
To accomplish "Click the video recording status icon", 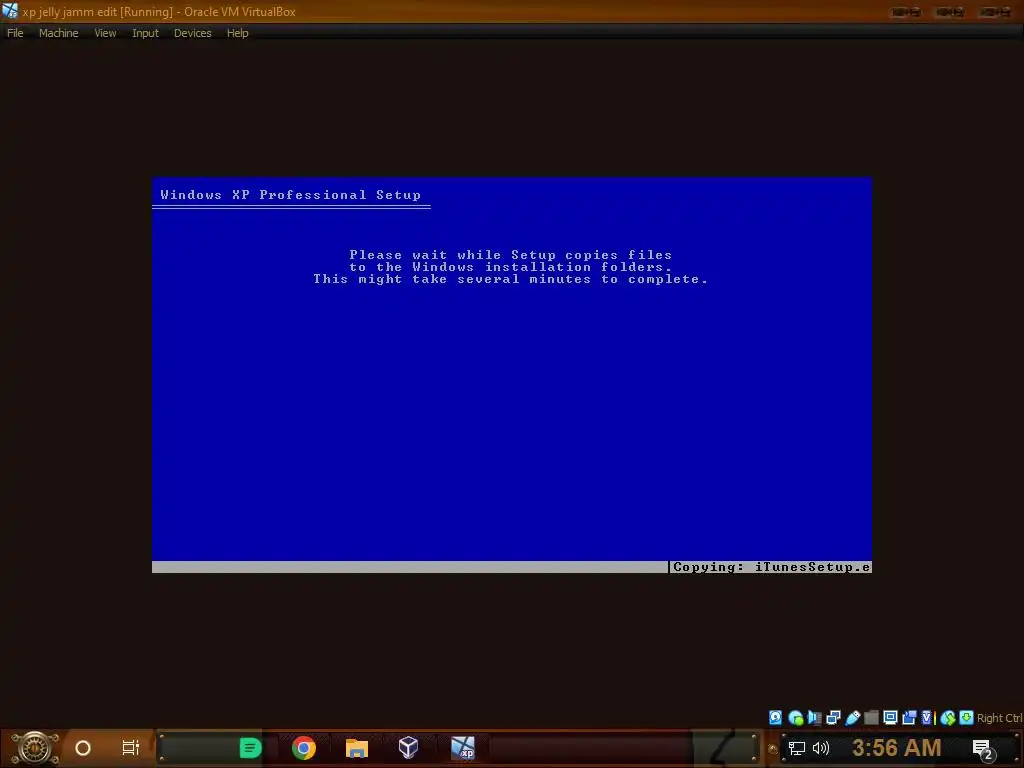I will (x=909, y=718).
